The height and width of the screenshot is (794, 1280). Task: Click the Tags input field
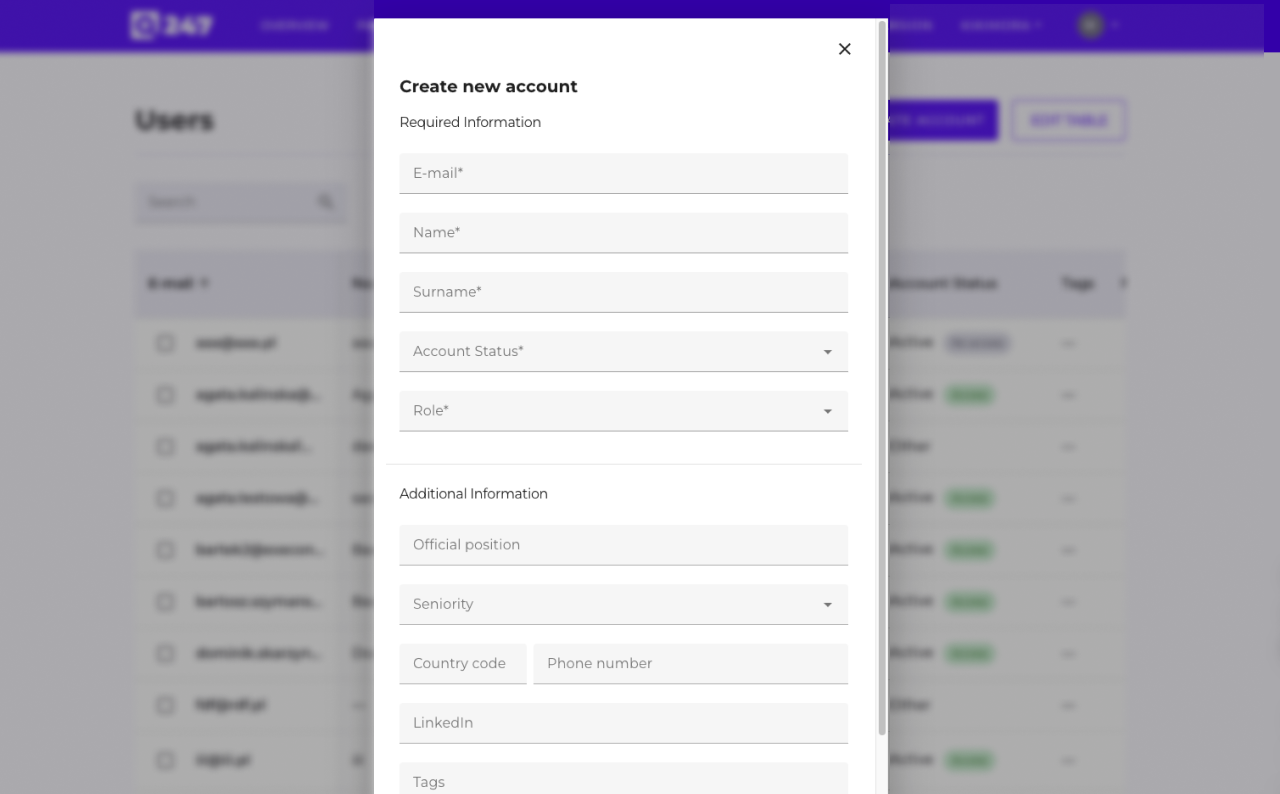623,780
